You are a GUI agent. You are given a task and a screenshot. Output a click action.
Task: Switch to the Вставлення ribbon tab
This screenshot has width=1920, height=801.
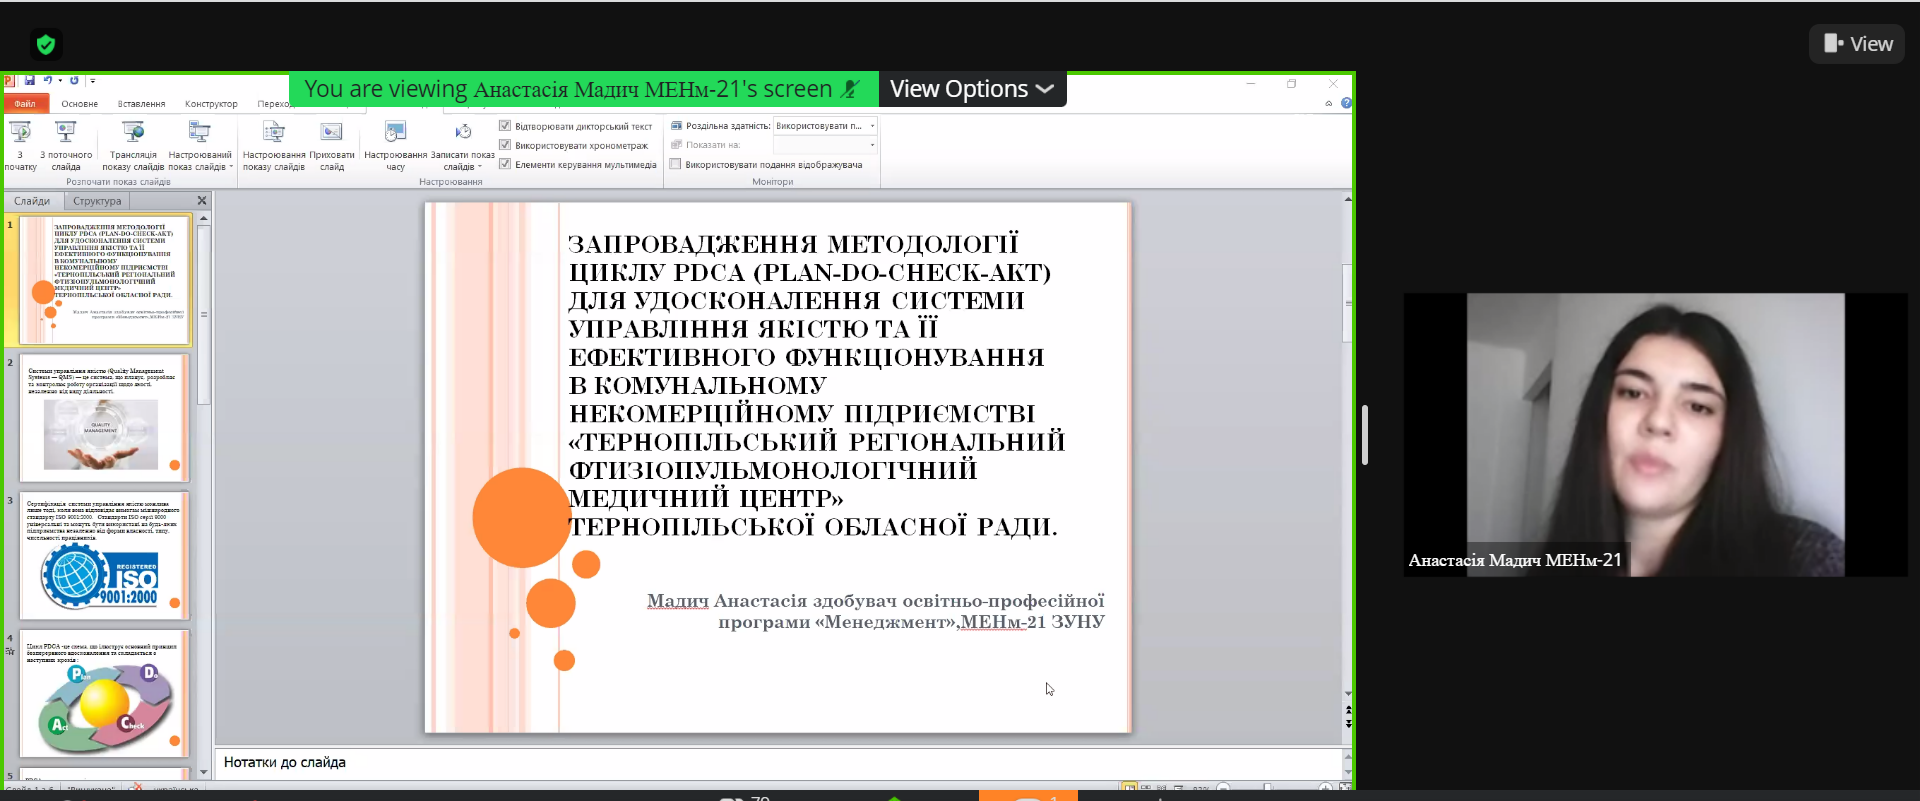(x=141, y=103)
